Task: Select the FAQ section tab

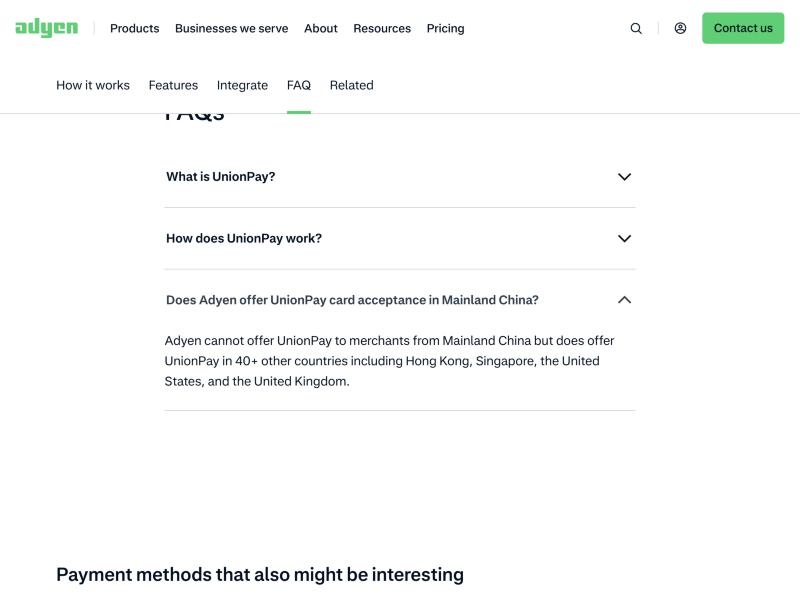Action: coord(299,85)
